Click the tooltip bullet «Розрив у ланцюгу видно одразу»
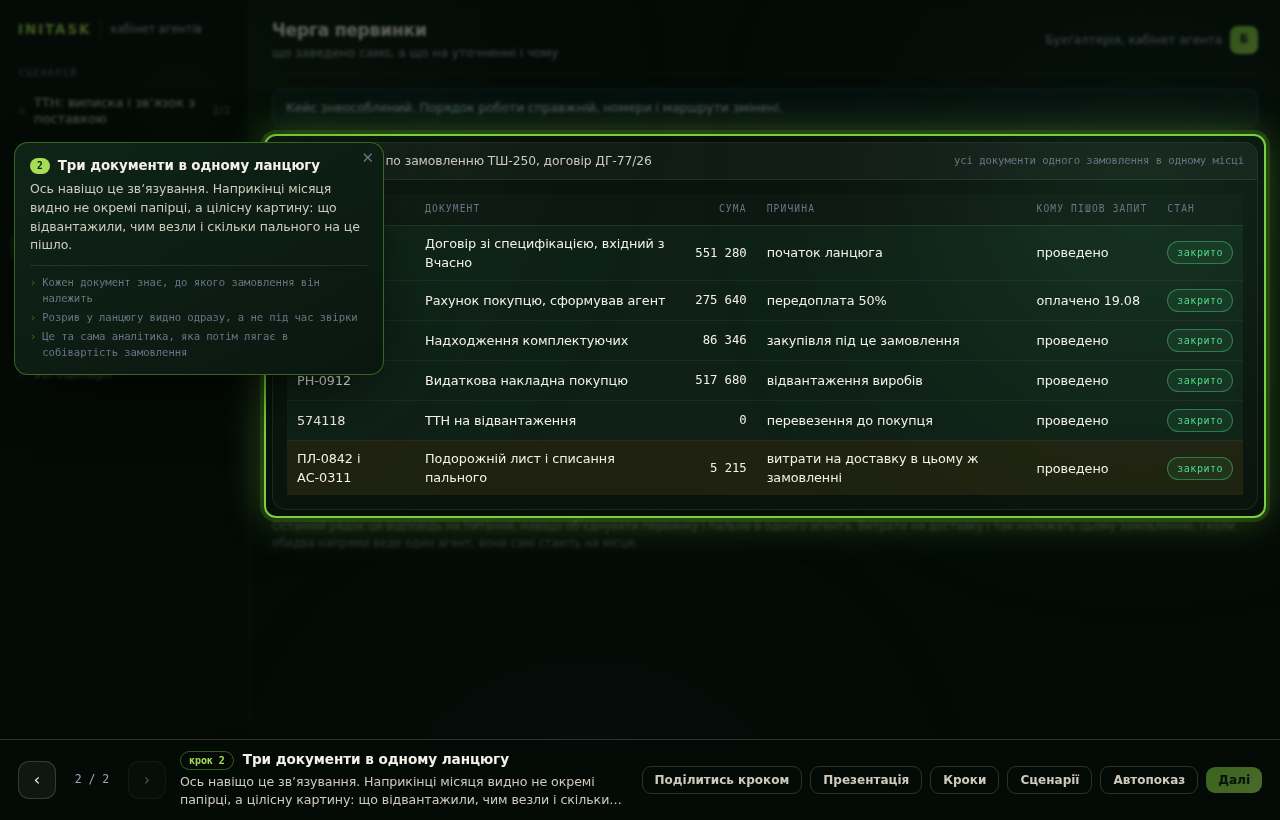 point(199,318)
